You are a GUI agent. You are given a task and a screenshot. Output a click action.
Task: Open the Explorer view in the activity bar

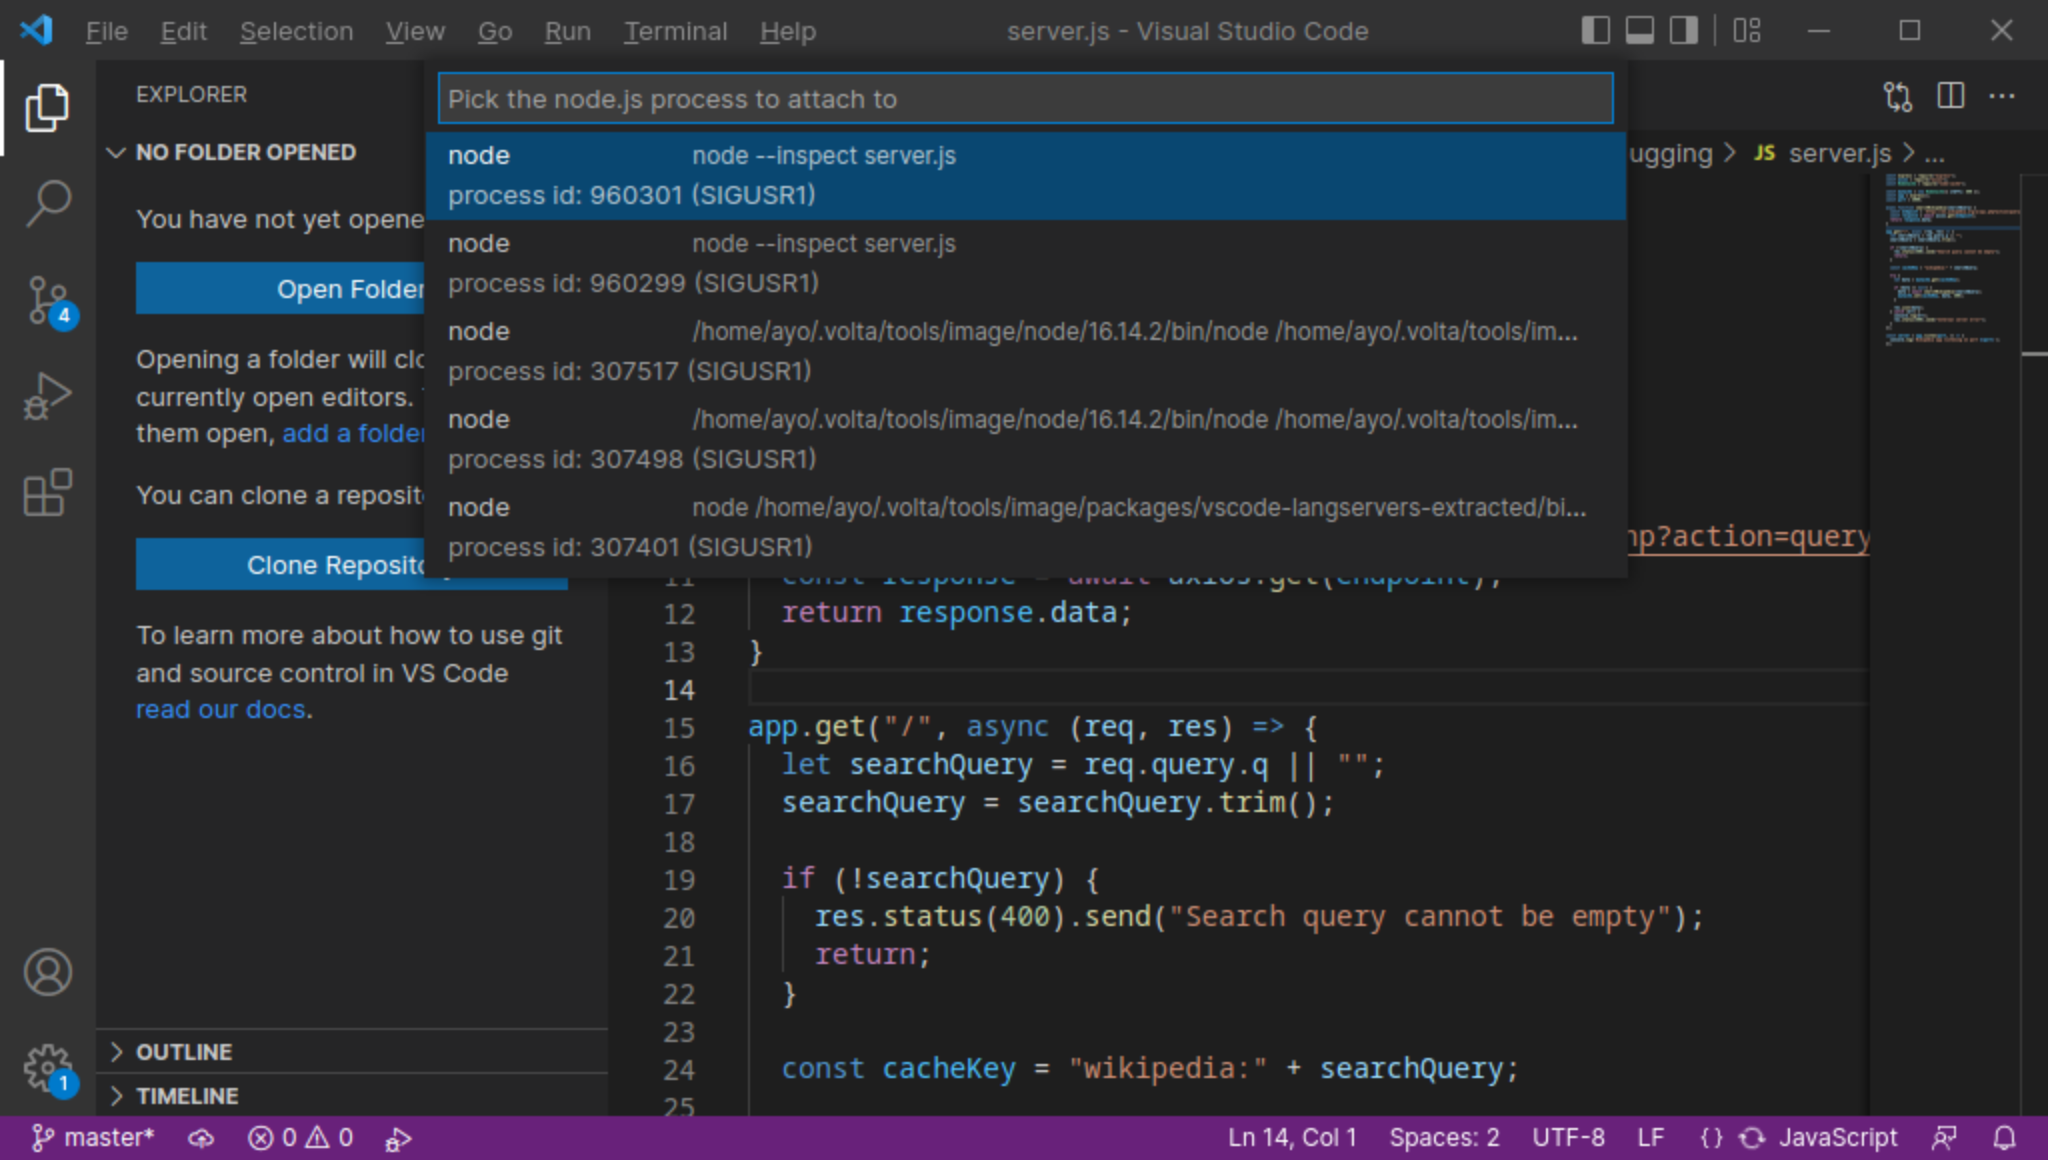point(47,107)
